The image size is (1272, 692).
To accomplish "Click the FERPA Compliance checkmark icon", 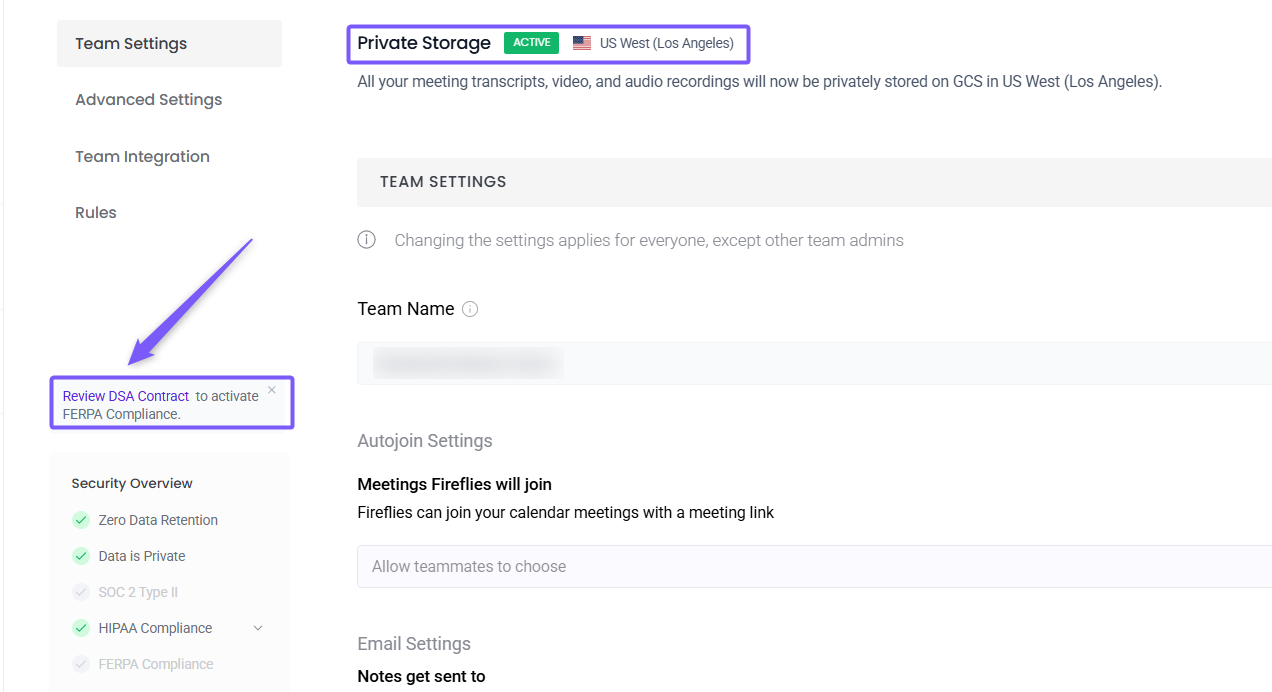I will coord(81,664).
